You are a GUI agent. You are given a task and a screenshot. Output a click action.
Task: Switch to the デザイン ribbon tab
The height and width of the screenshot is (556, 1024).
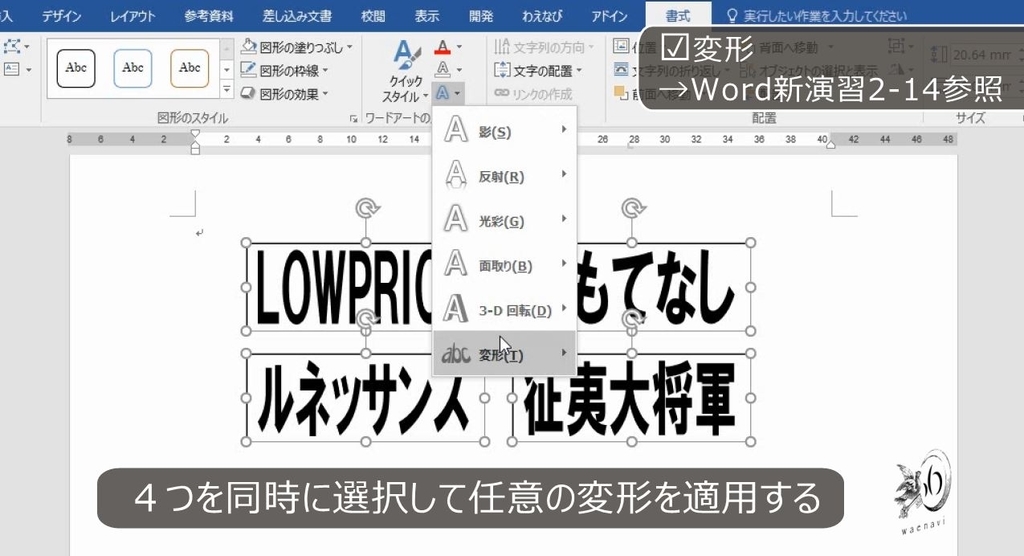tap(61, 16)
